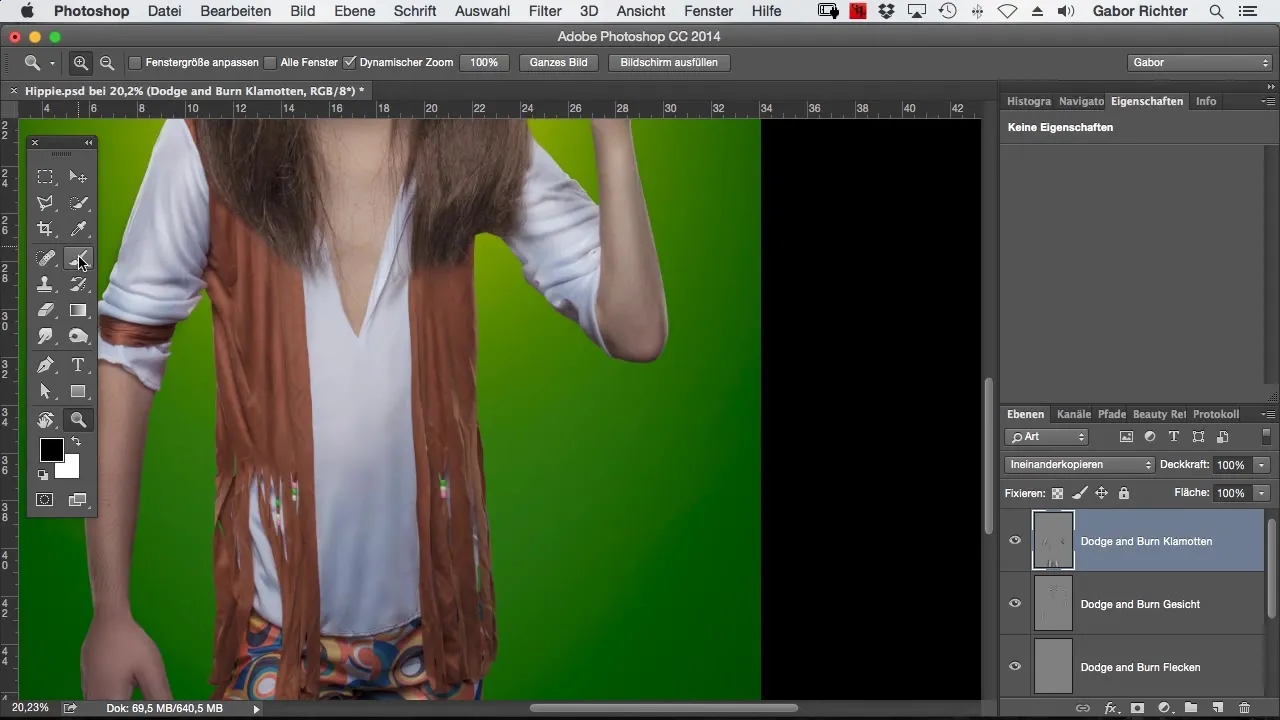Select the Move tool

coord(78,177)
